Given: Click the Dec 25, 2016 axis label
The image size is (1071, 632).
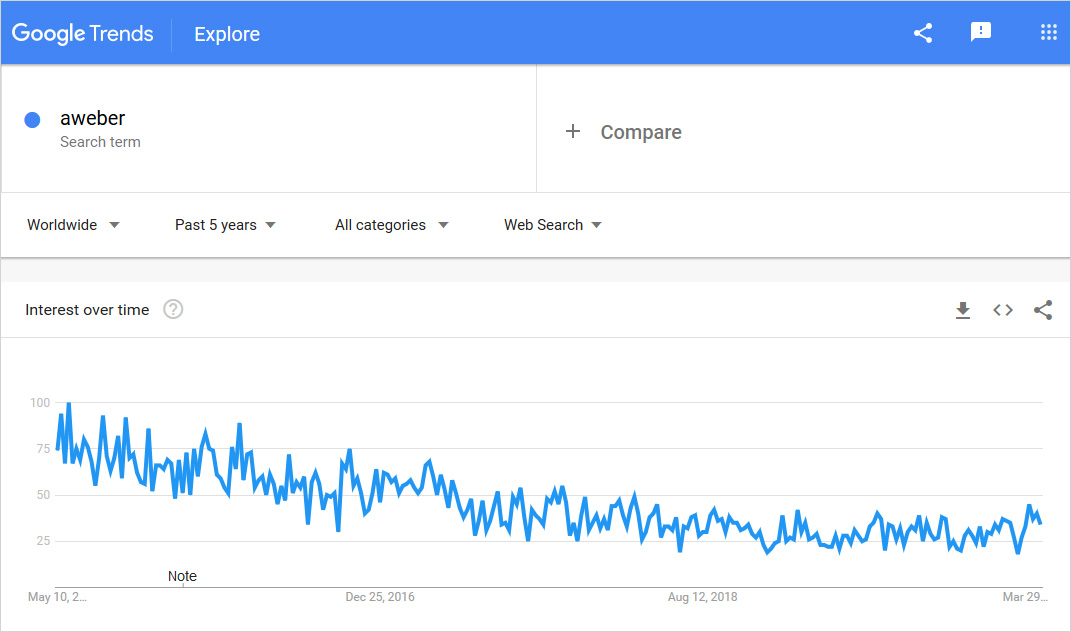Looking at the screenshot, I should 380,597.
